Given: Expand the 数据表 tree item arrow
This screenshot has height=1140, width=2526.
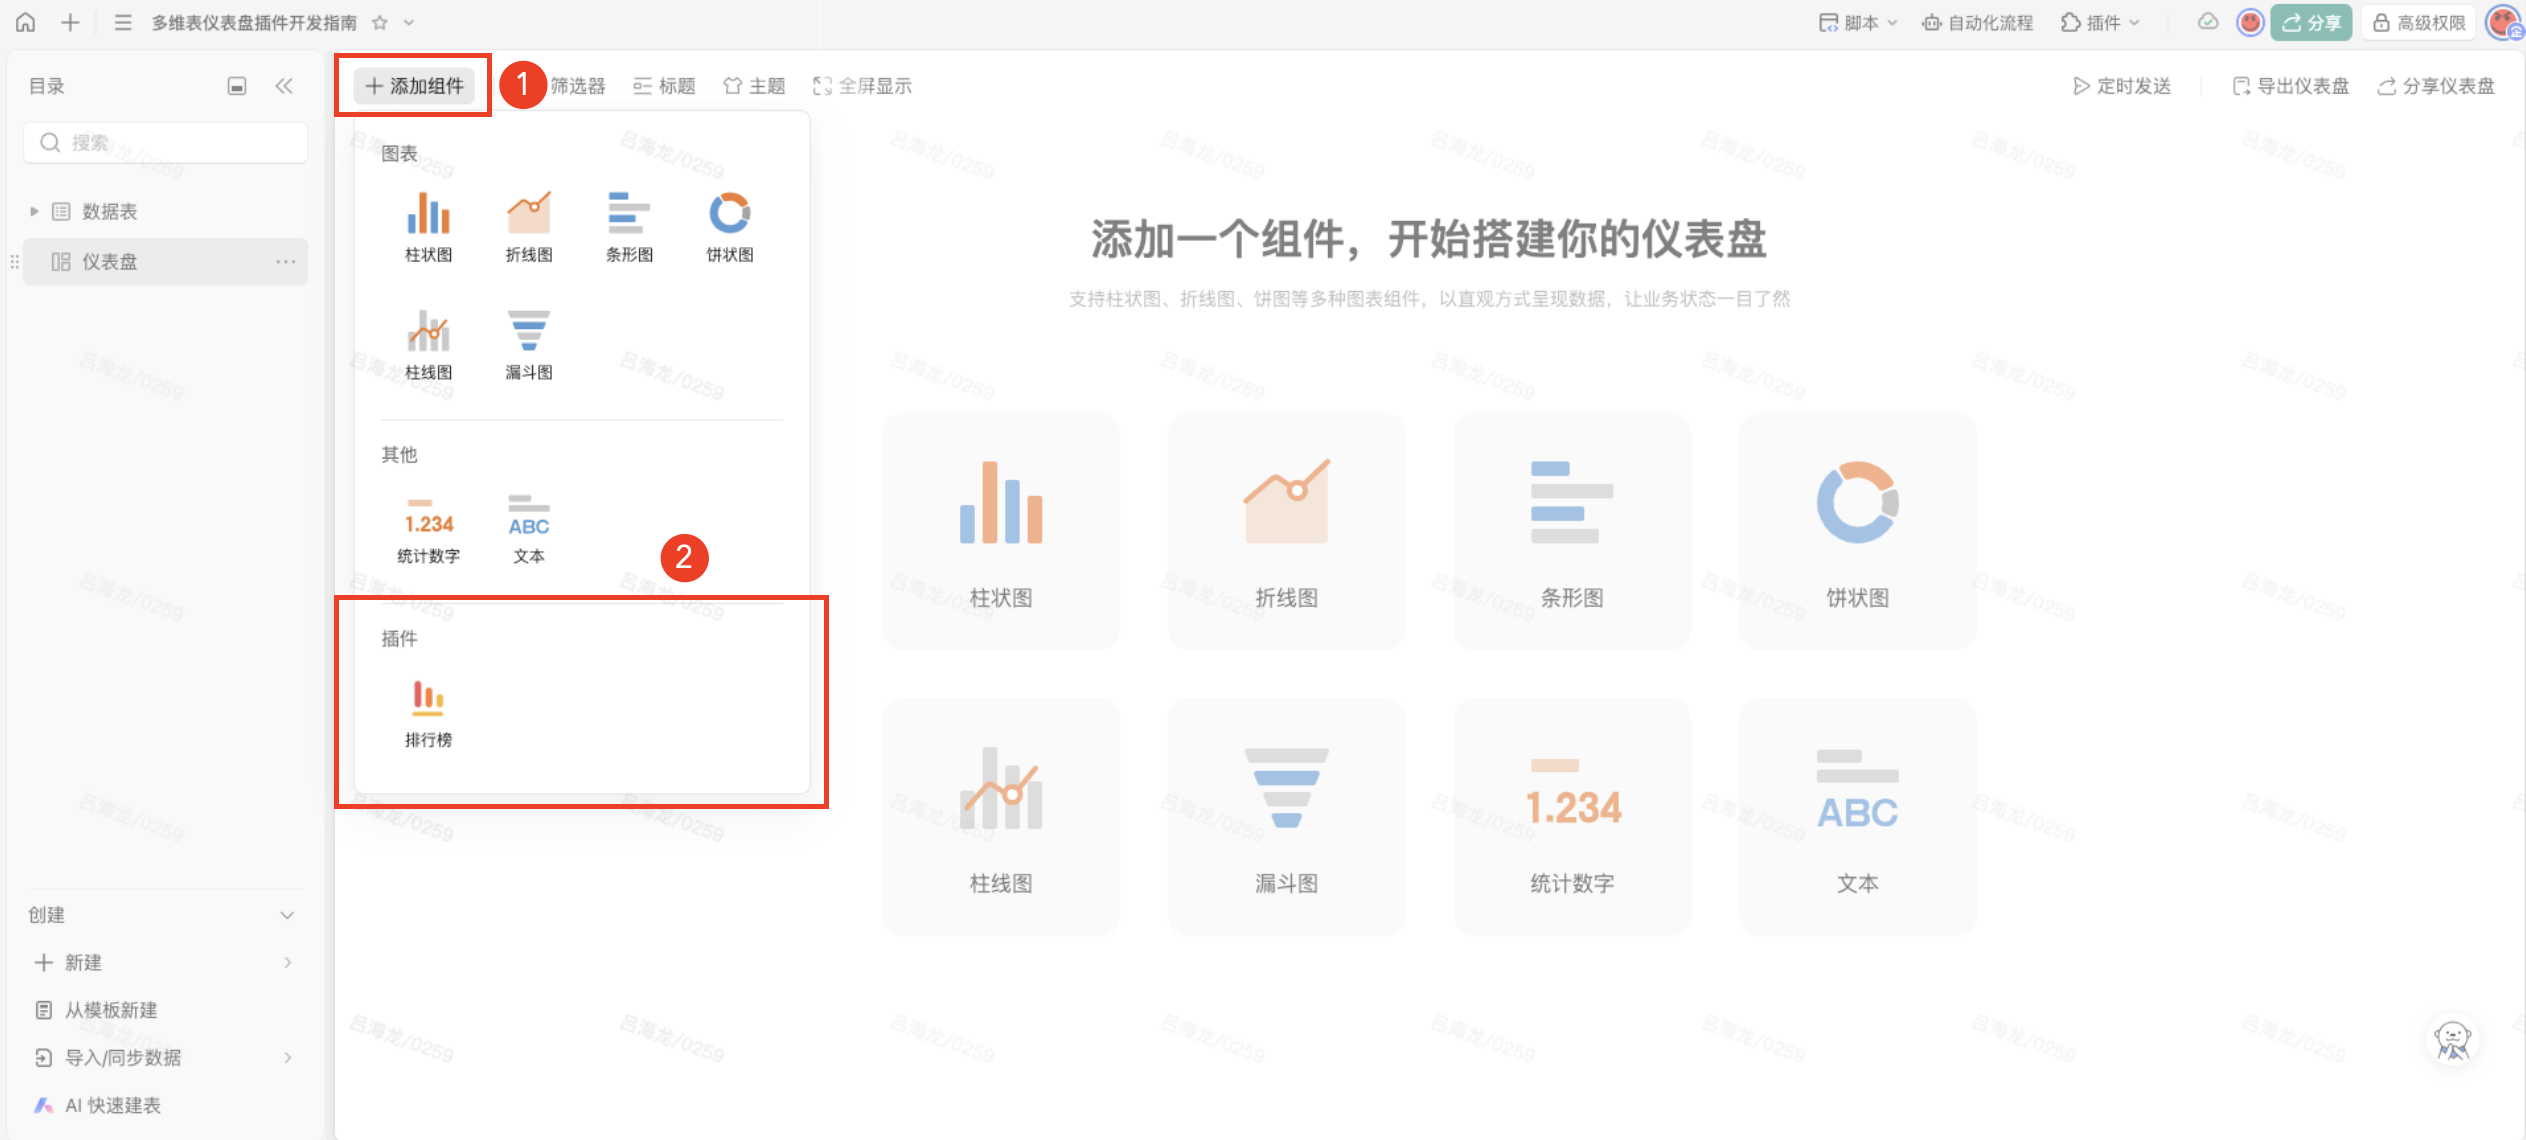Looking at the screenshot, I should [34, 211].
